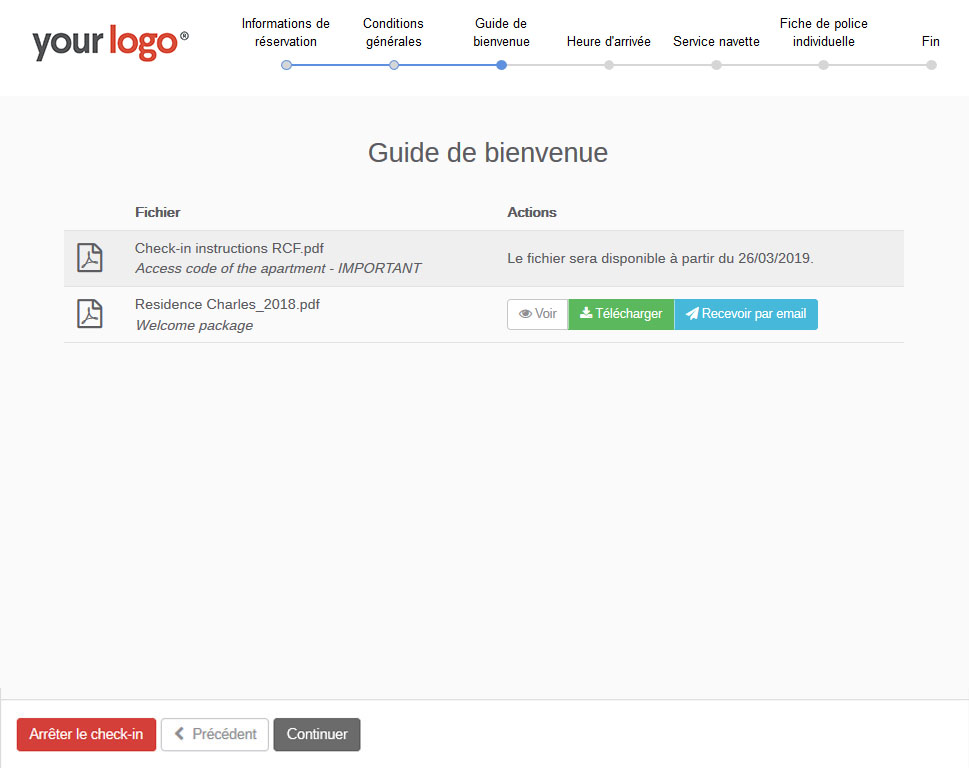This screenshot has width=969, height=768.
Task: Jump to the Heure d'arrivée step
Action: 608,42
